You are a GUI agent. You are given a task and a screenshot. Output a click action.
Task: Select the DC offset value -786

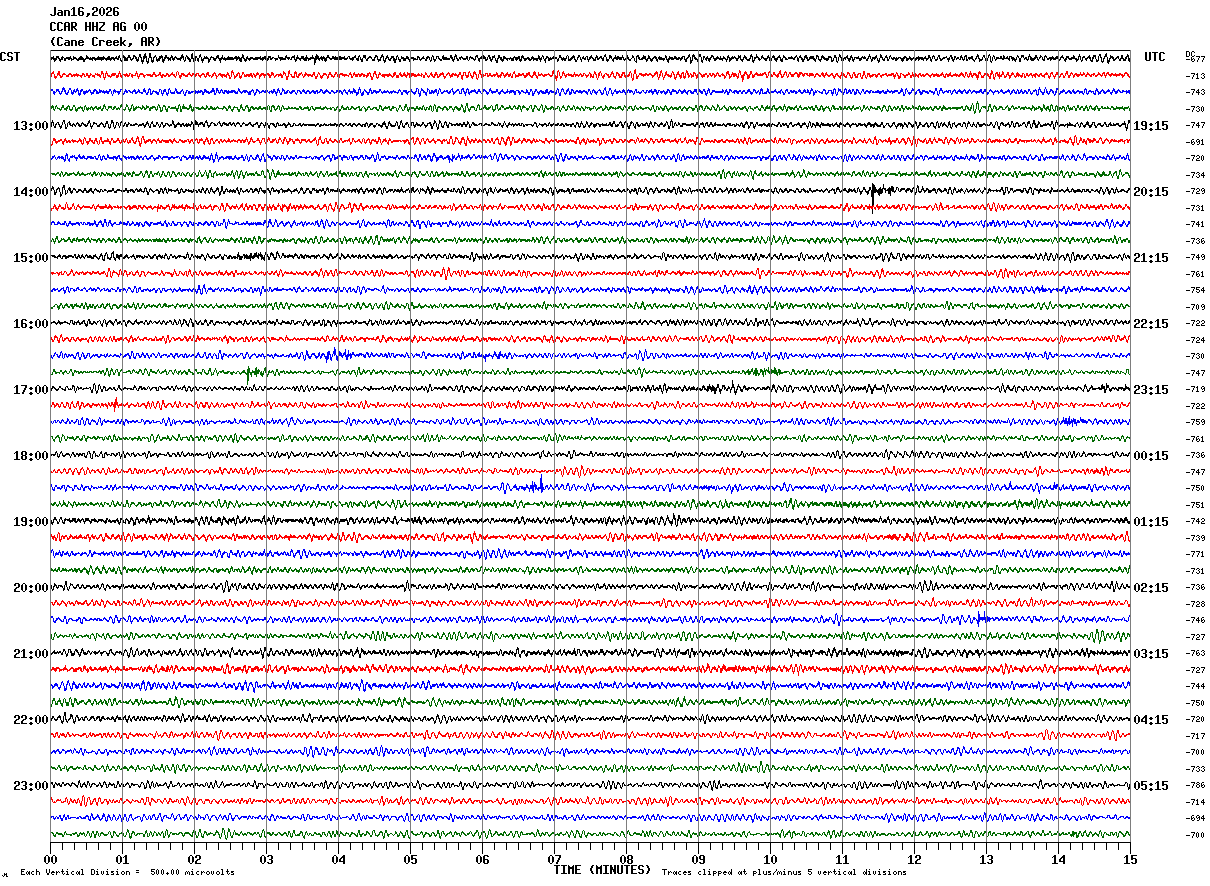click(x=1196, y=785)
